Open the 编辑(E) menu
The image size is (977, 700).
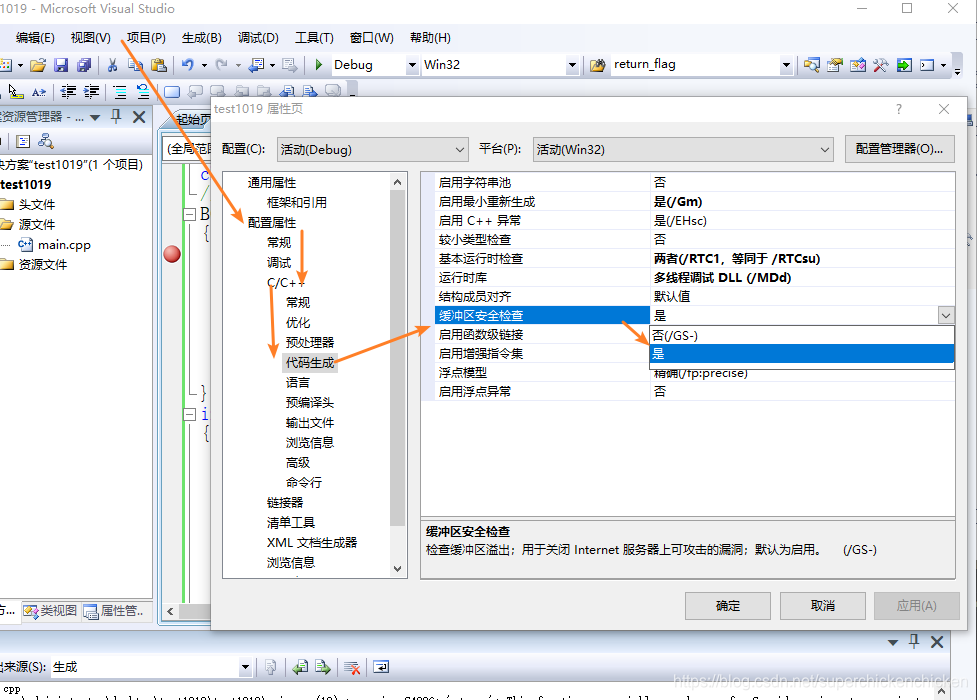pos(35,37)
